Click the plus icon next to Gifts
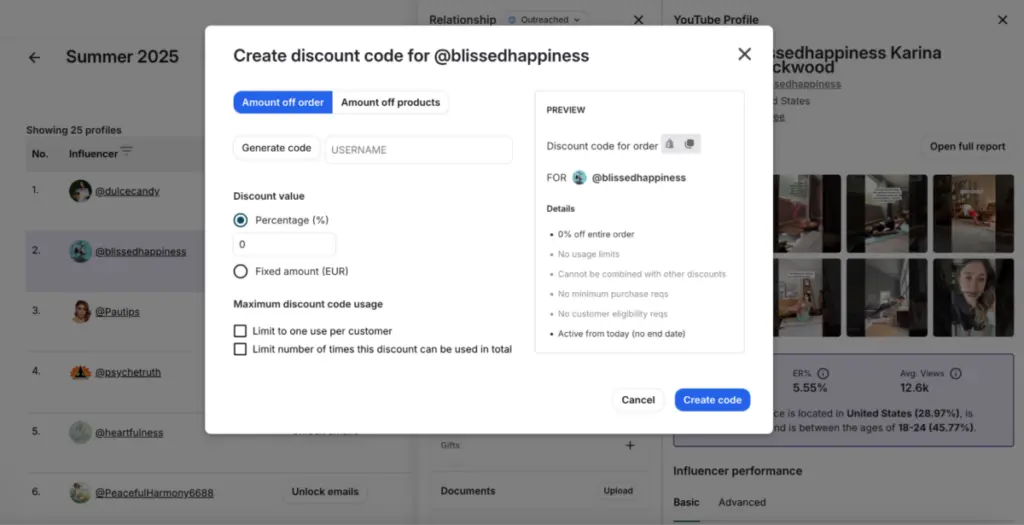The height and width of the screenshot is (525, 1024). [x=630, y=445]
